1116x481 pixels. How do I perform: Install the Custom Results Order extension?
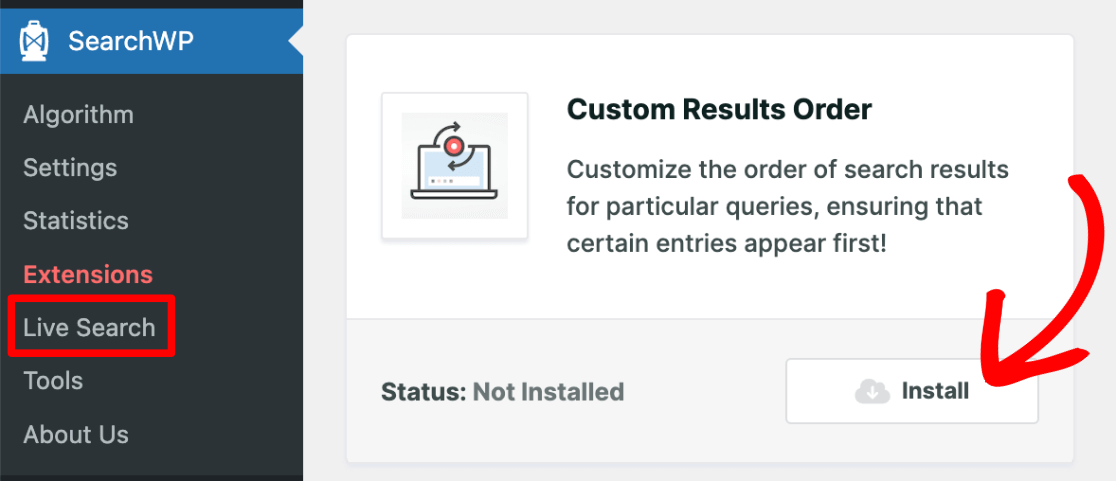click(x=911, y=391)
